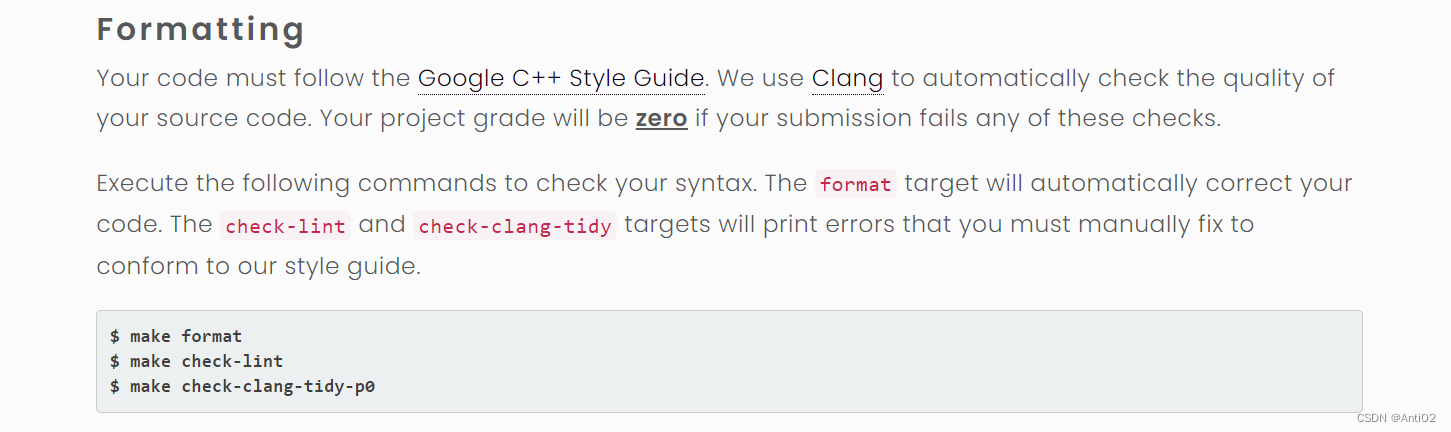Click the '$ make check-clang-tidy-p0' command line
The width and height of the screenshot is (1451, 432).
(x=242, y=386)
